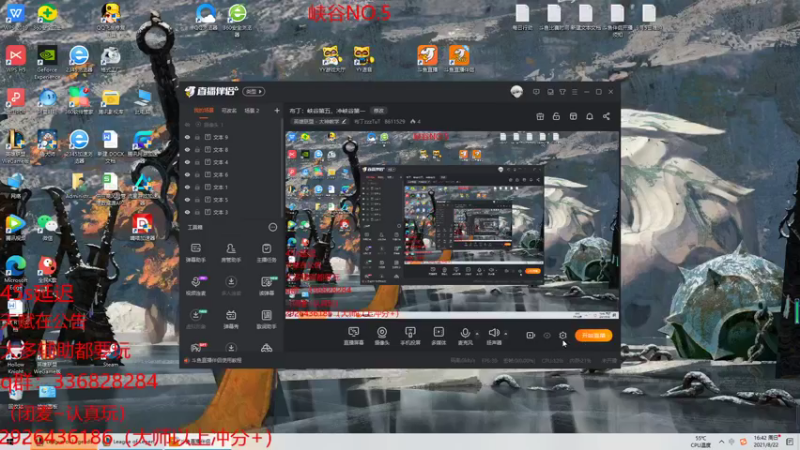Add a 多媒体 media source
800x450 pixels.
pos(438,336)
